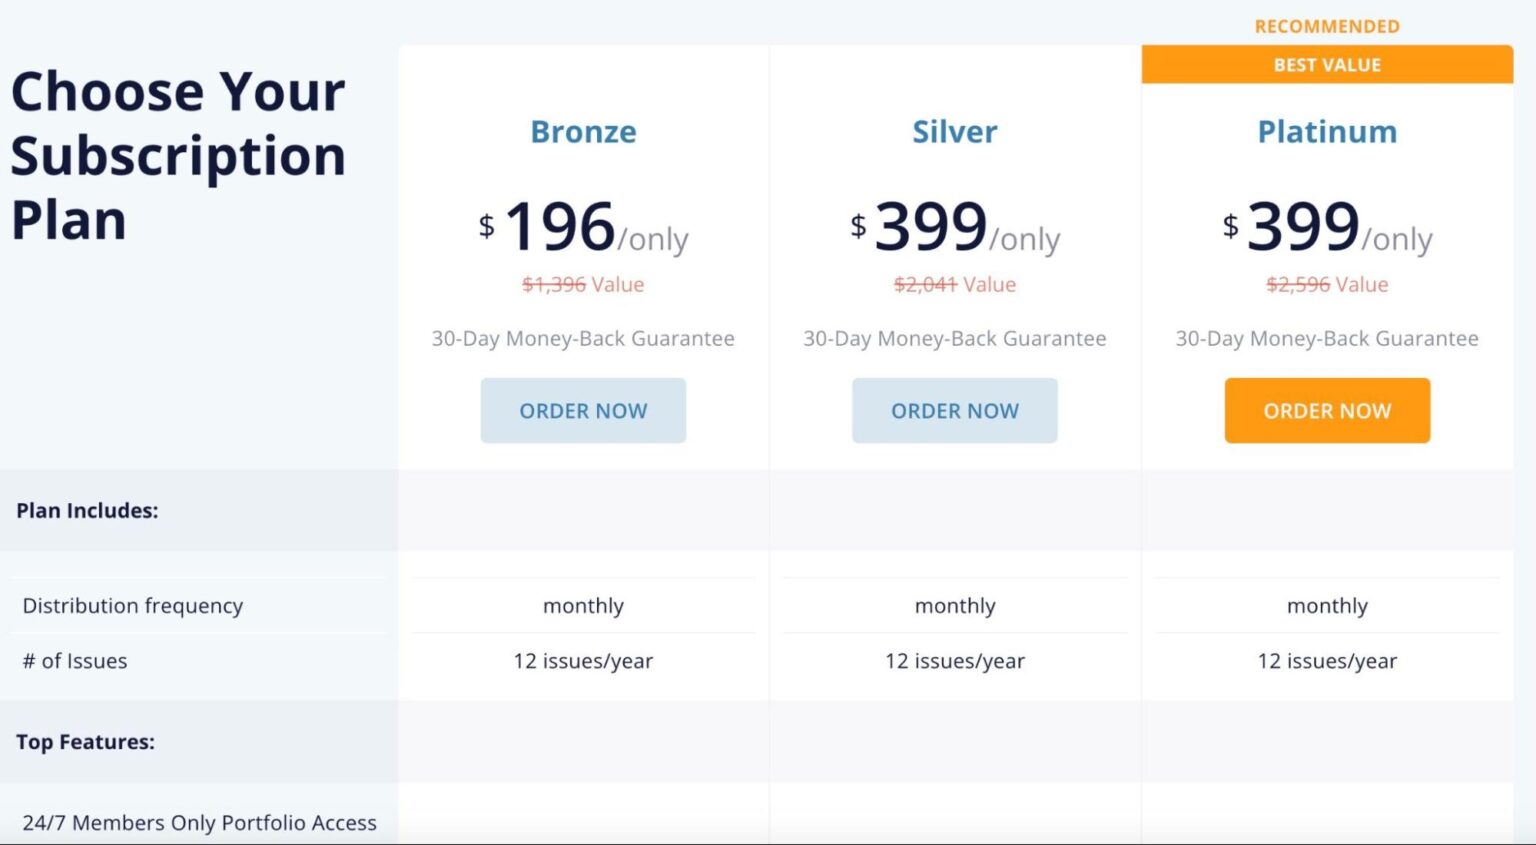Click 12 issues/year in Silver column

(x=955, y=661)
